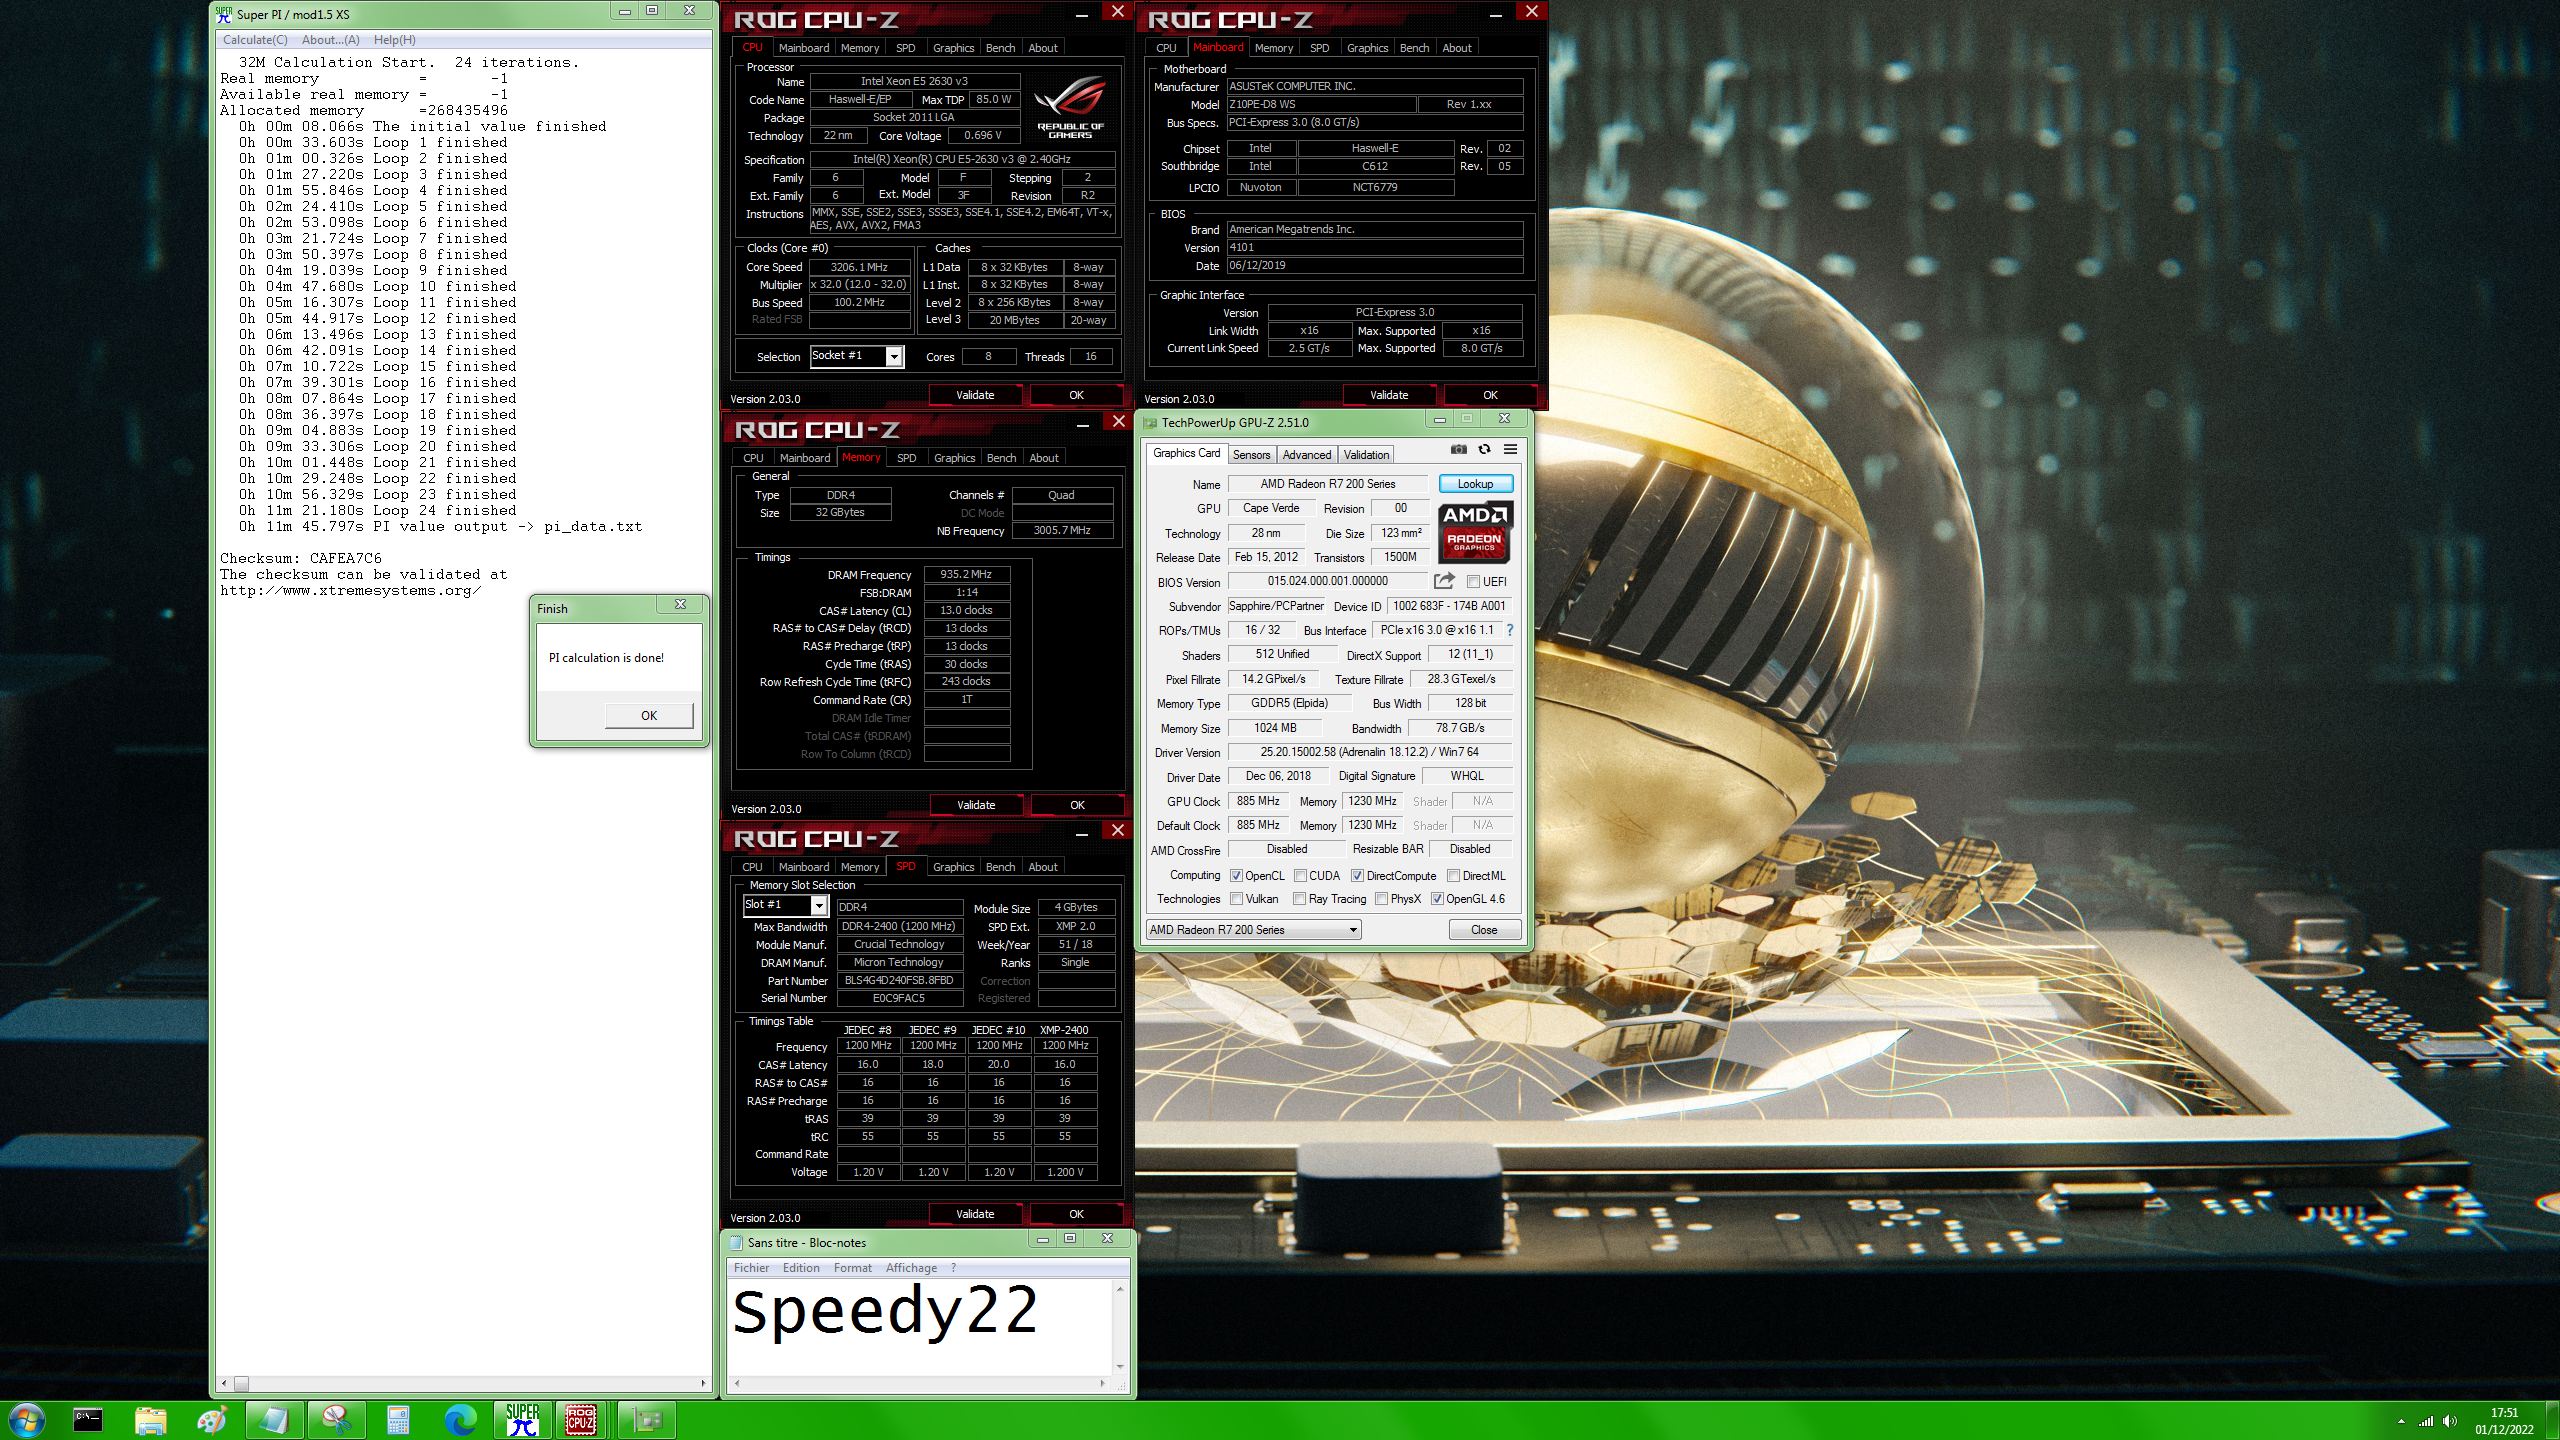Switch to ROG CPU-Z taskbar button
The width and height of the screenshot is (2560, 1440).
click(x=582, y=1420)
